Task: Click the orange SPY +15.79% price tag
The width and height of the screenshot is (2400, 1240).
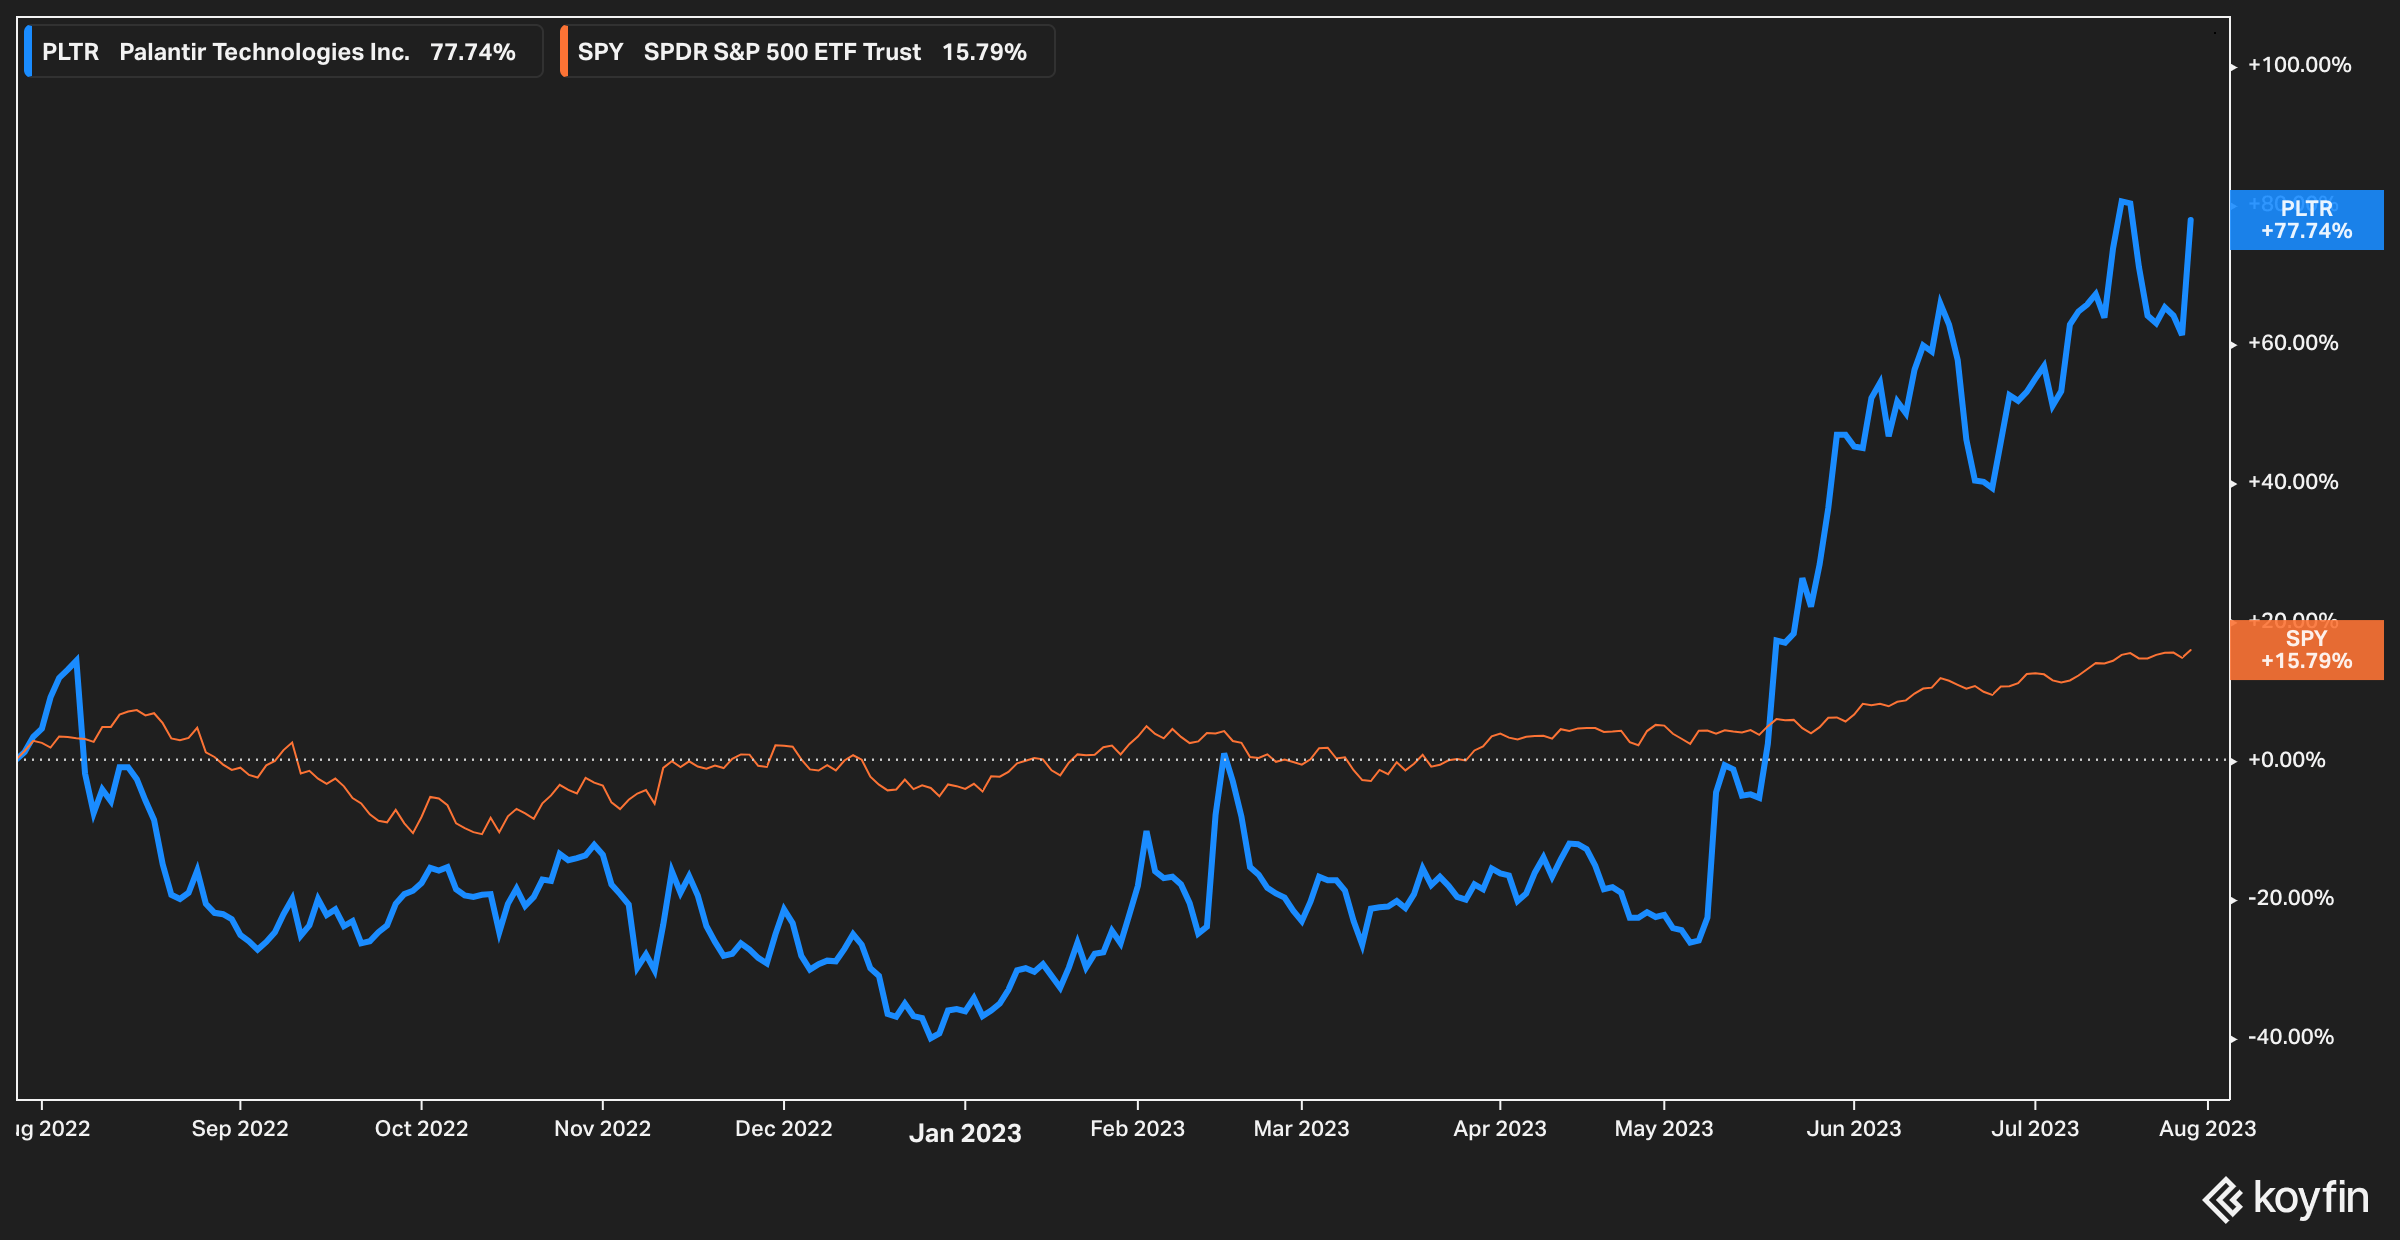Action: [x=2306, y=650]
